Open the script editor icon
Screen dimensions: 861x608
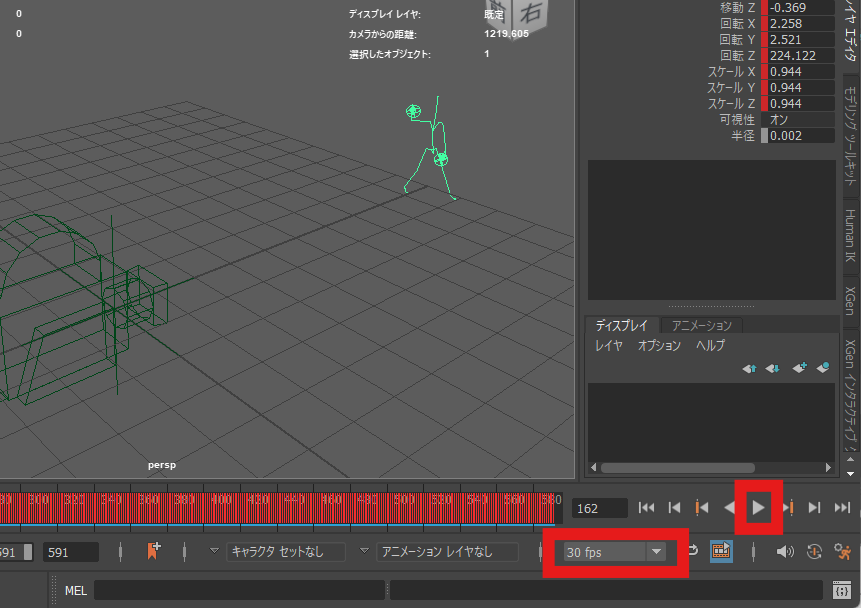pyautogui.click(x=841, y=590)
